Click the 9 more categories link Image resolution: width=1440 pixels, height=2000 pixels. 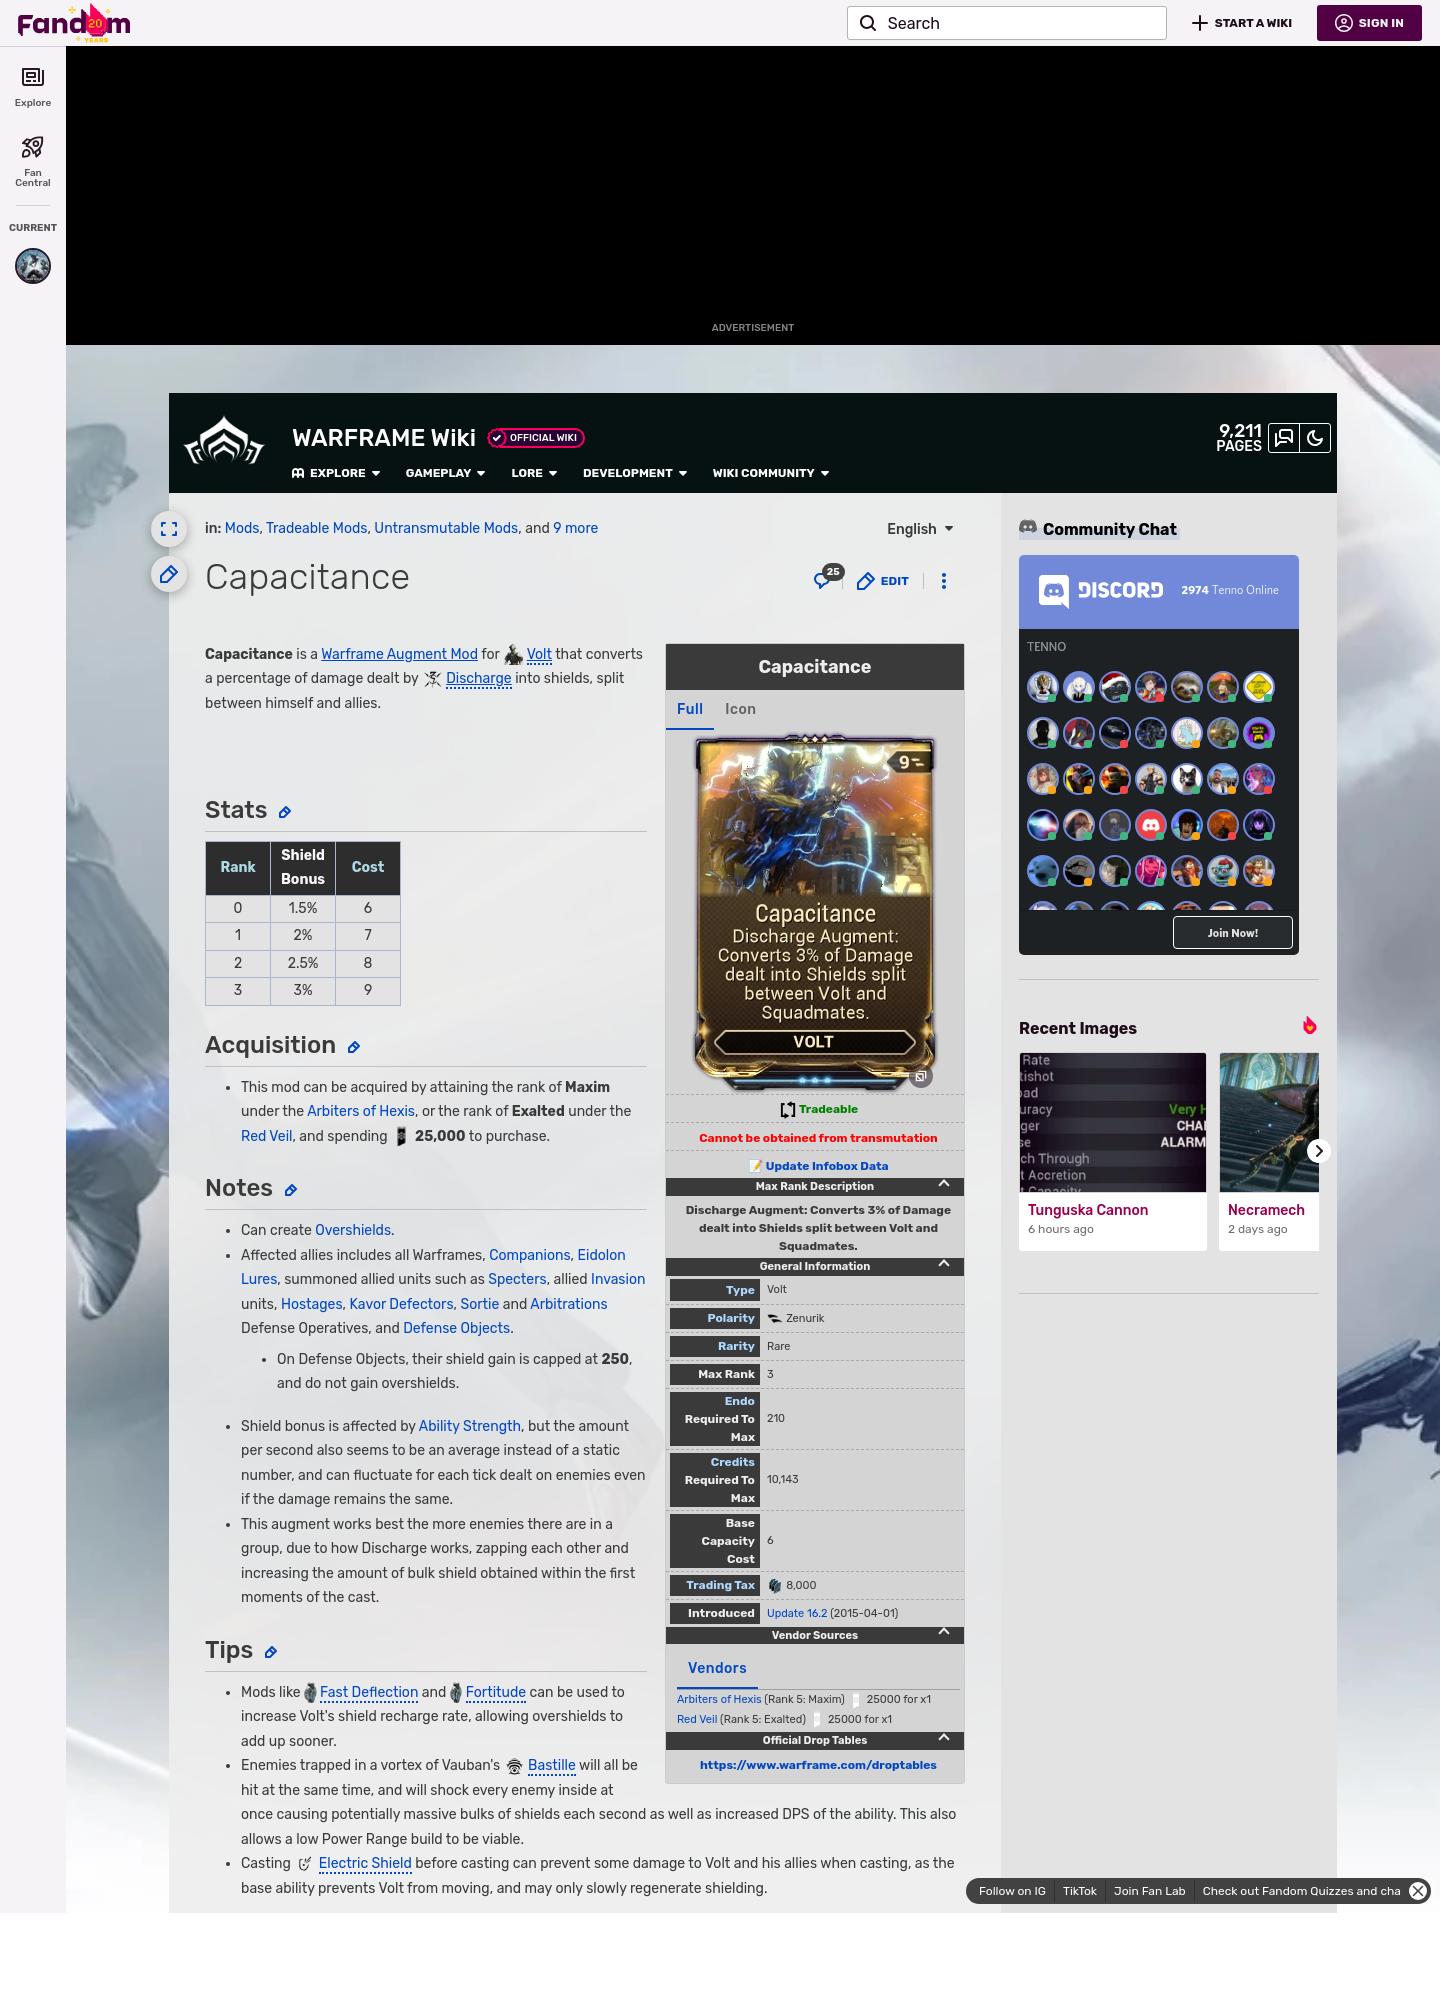tap(576, 528)
